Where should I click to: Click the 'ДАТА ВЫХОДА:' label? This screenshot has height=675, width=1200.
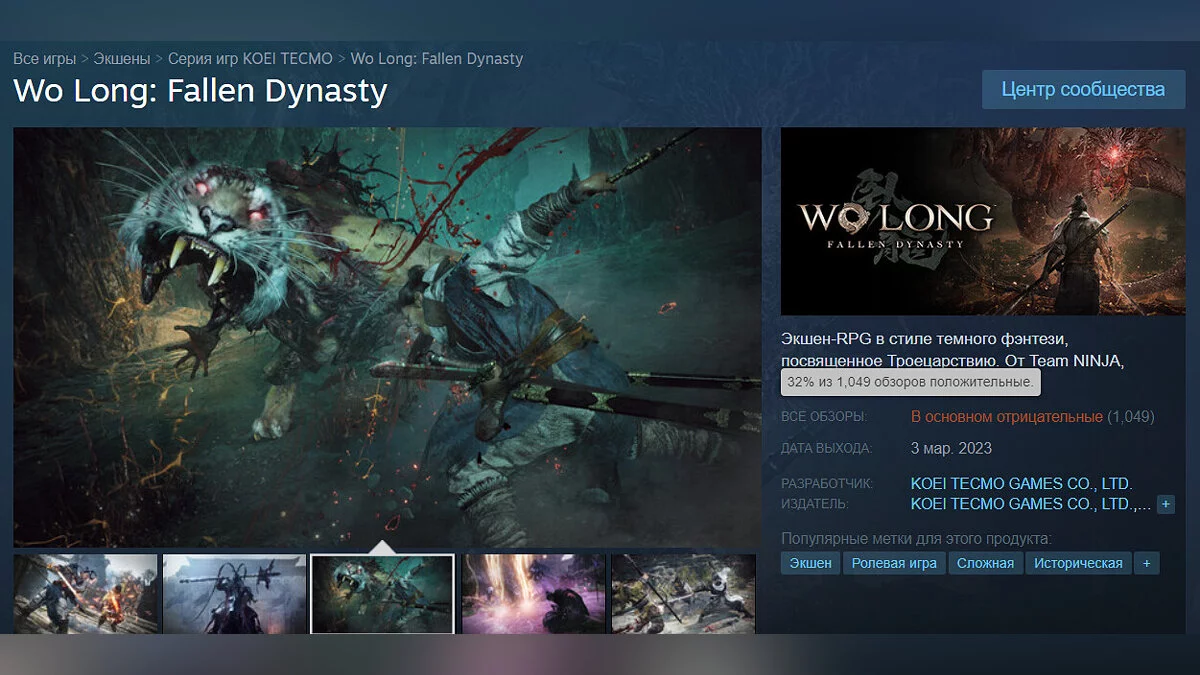826,448
